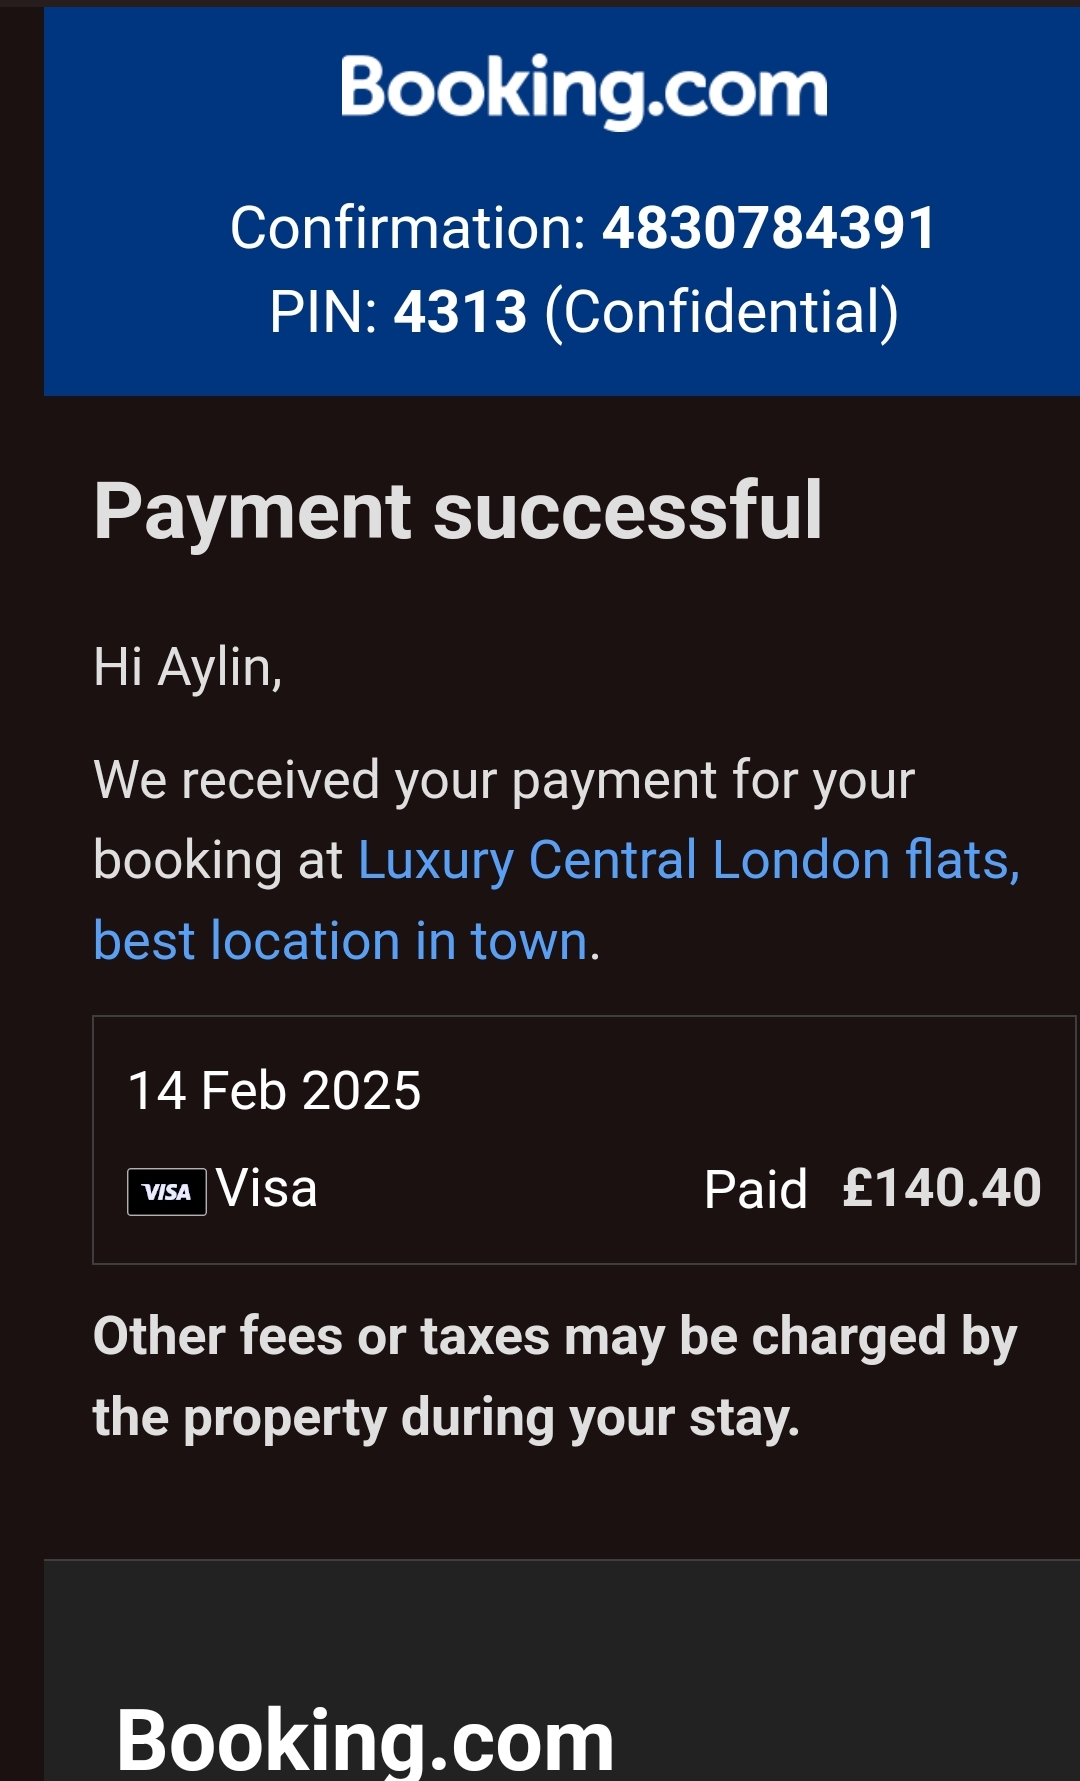The height and width of the screenshot is (1781, 1080).
Task: Click the 'Visa' payment method text
Action: click(x=267, y=1189)
